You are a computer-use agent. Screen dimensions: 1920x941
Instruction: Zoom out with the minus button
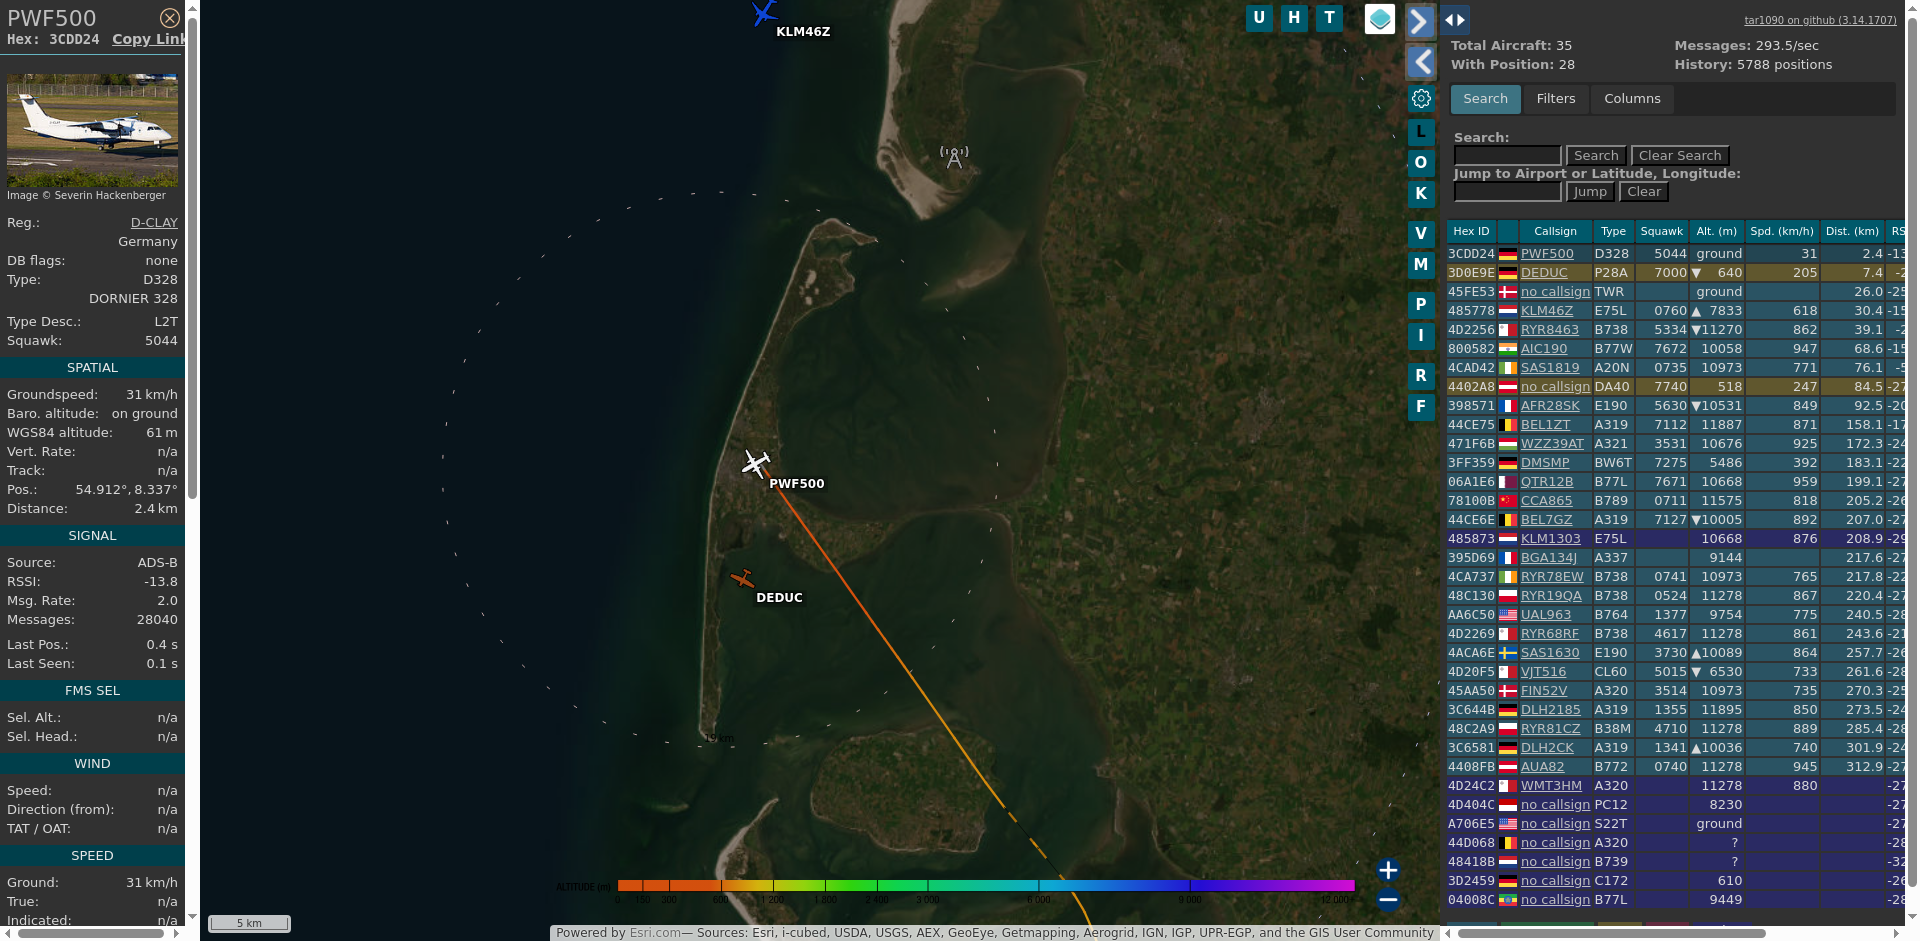[x=1388, y=899]
